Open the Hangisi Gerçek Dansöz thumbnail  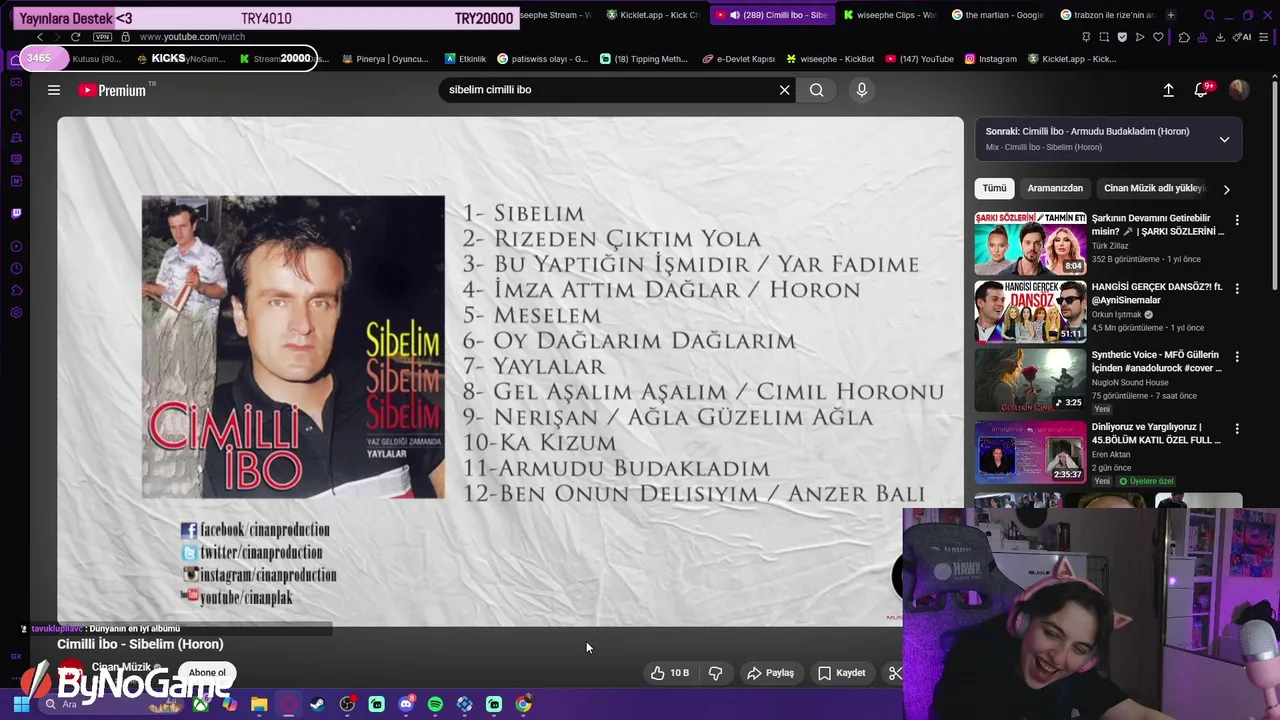[x=1030, y=312]
